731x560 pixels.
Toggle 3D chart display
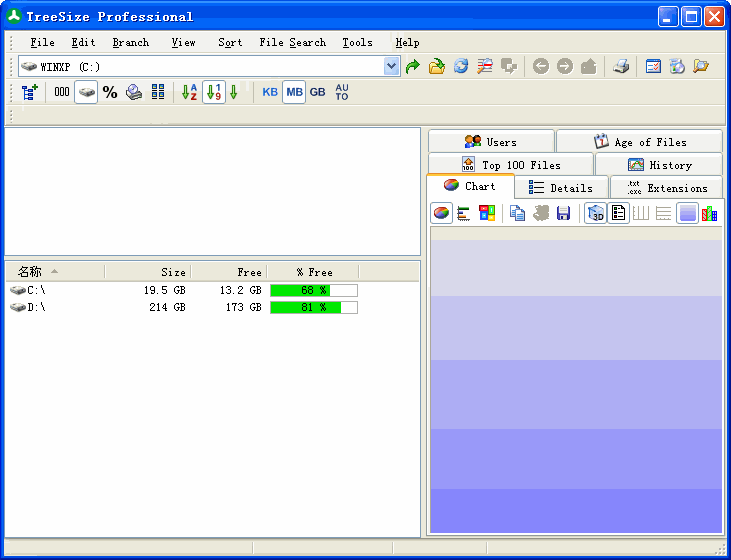[x=595, y=213]
